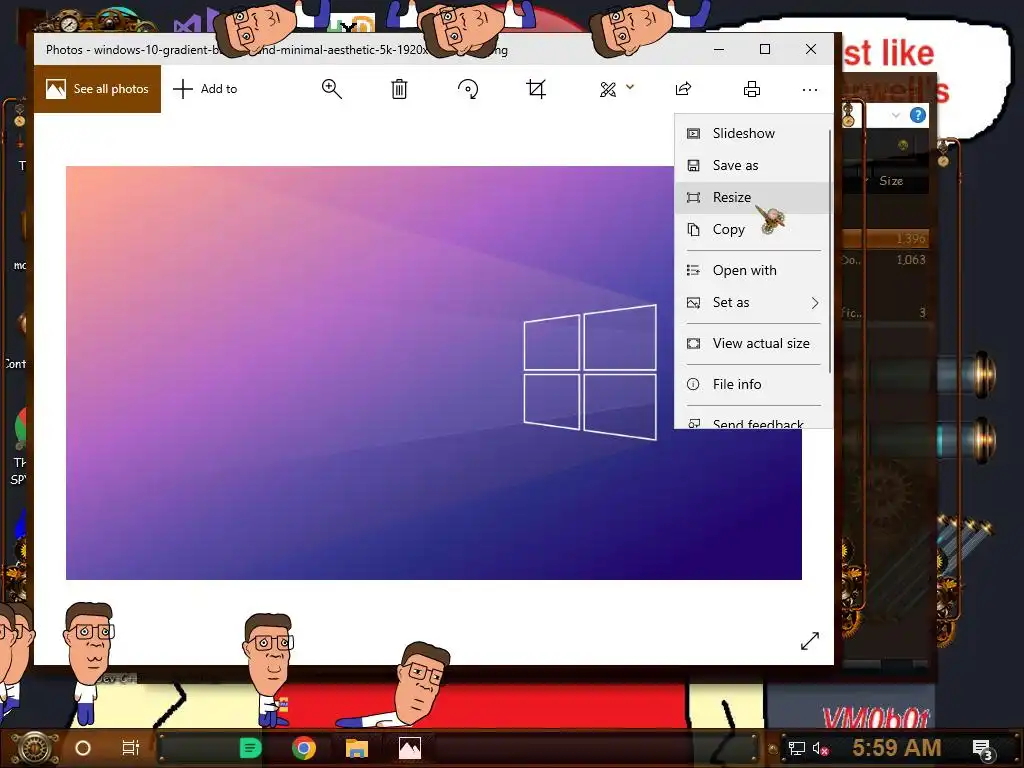Click the muted volume tray icon
1024x768 pixels.
pos(820,748)
